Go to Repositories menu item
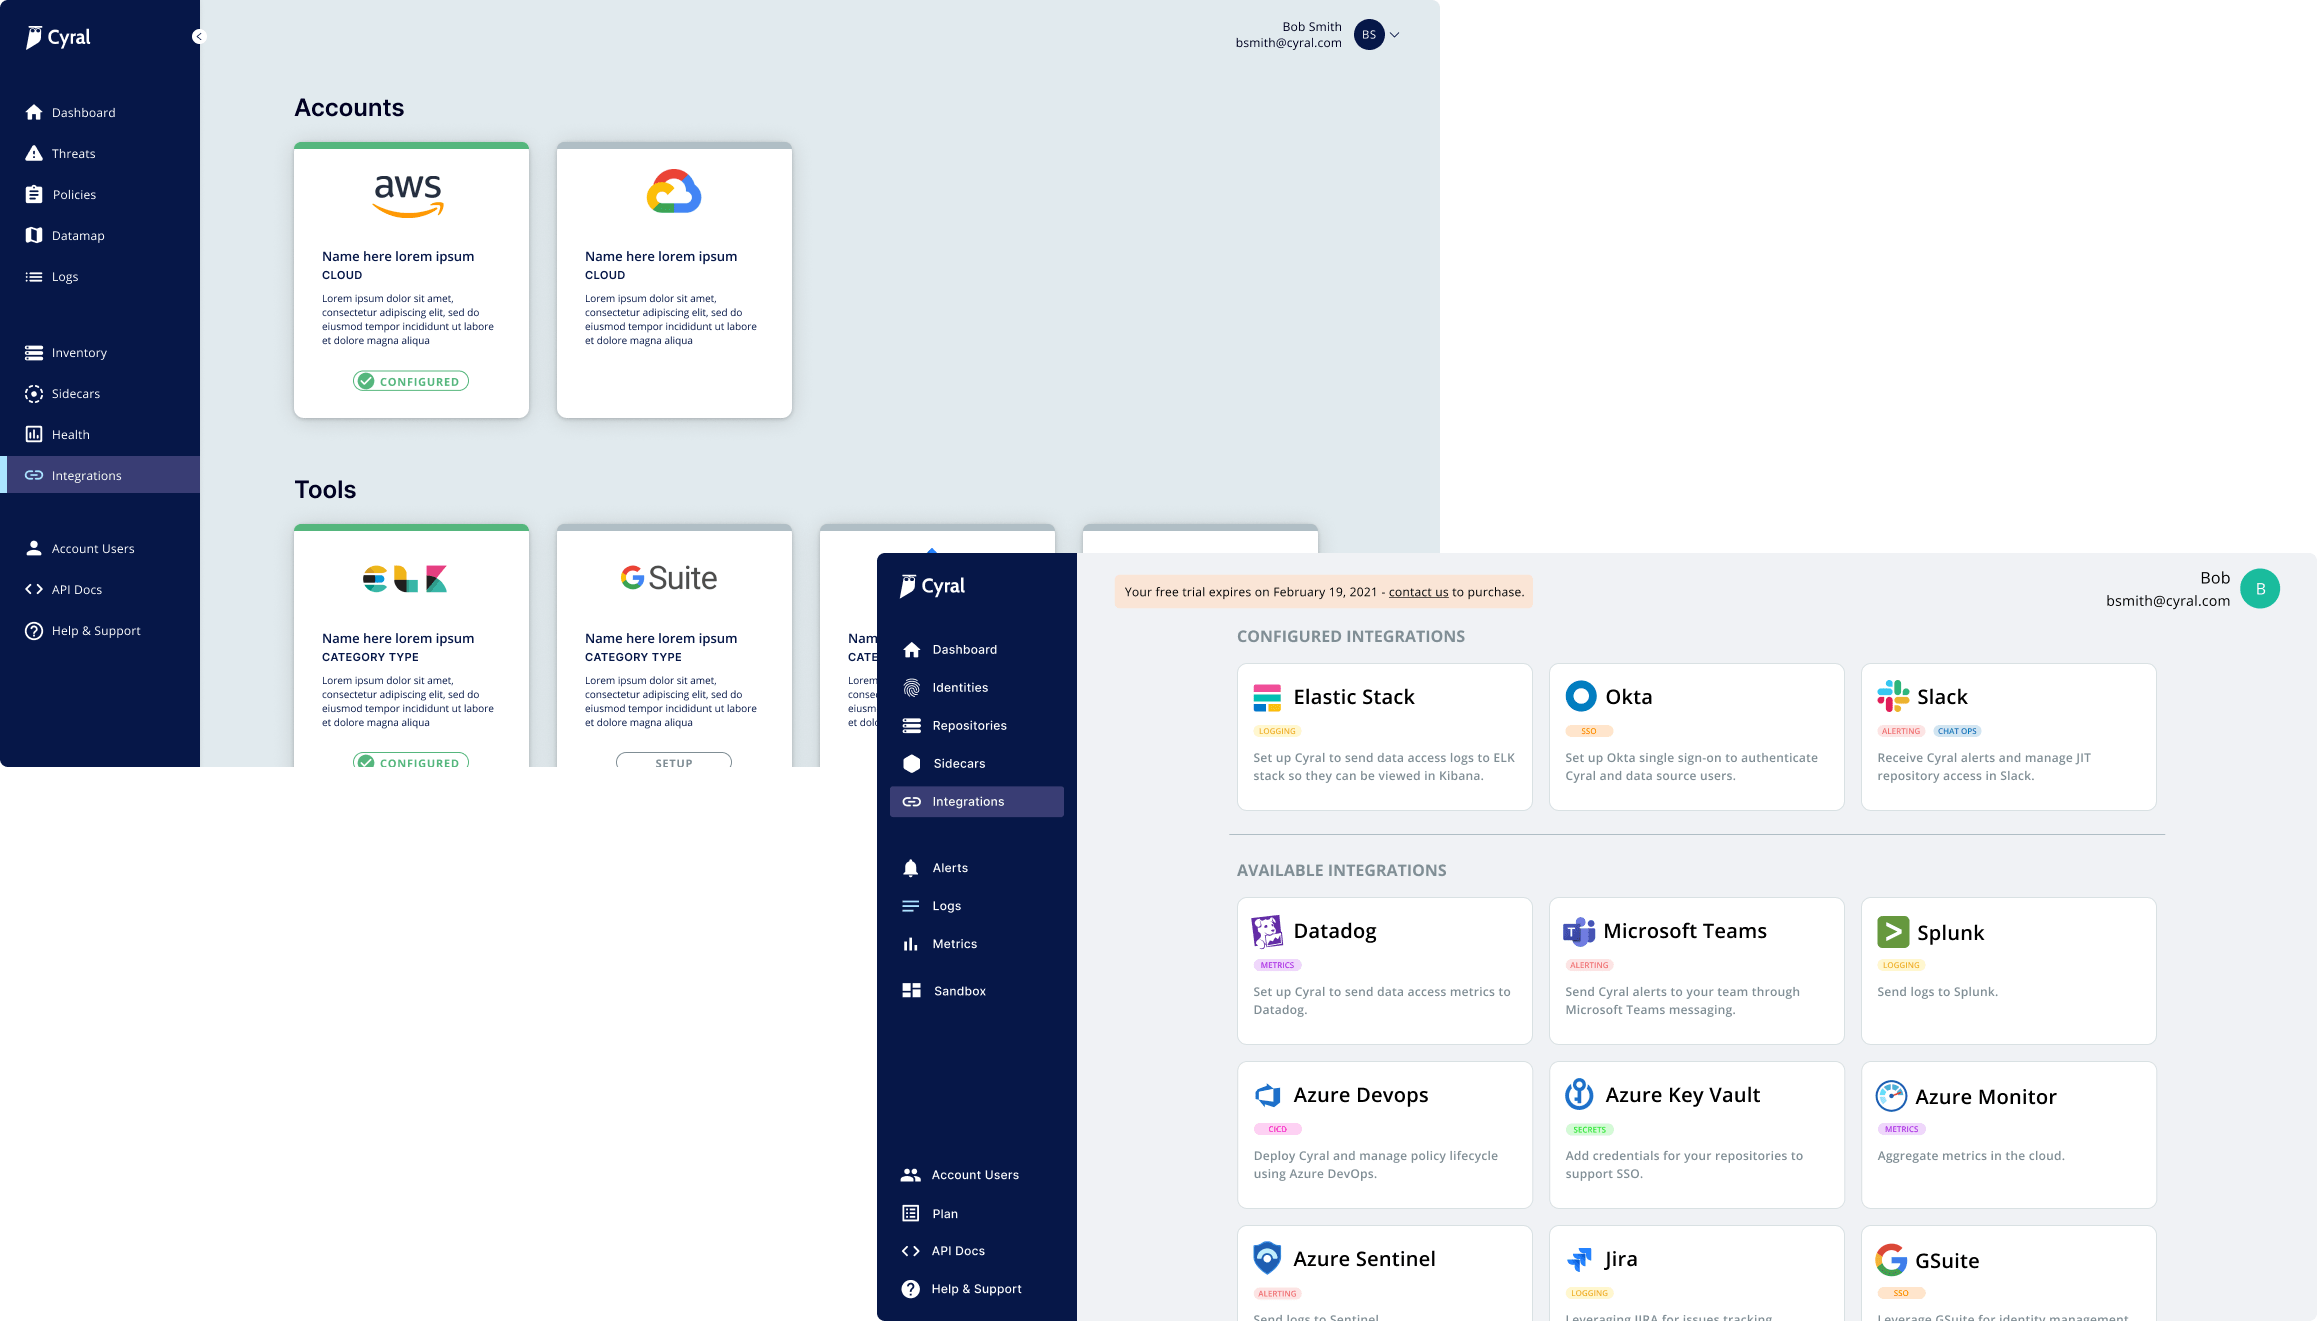 pyautogui.click(x=968, y=726)
